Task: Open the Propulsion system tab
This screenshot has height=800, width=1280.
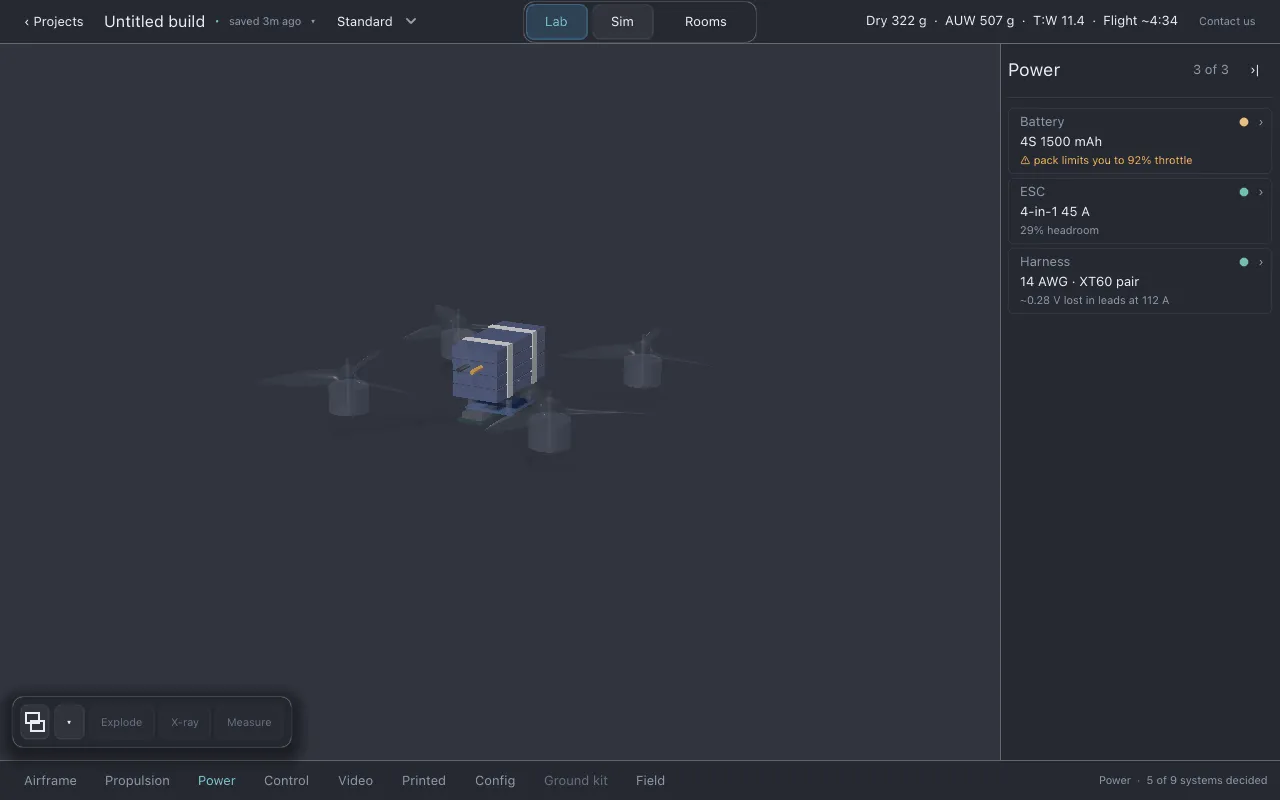Action: coord(137,780)
